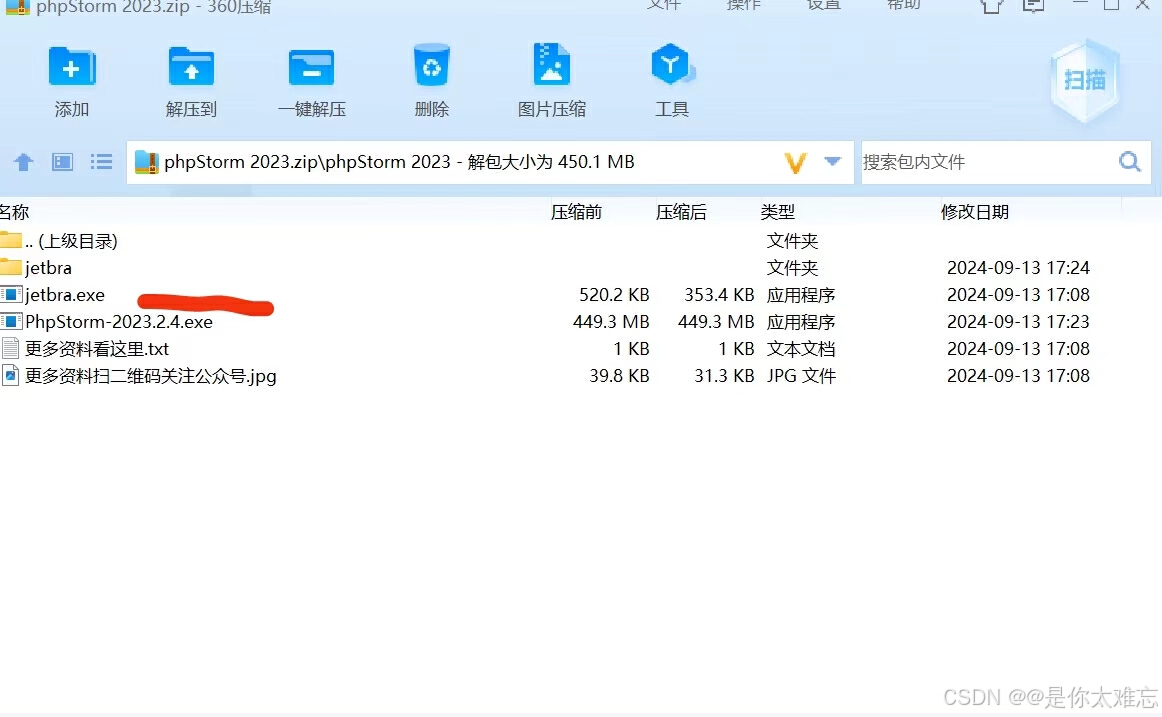The height and width of the screenshot is (717, 1162).
Task: Sort by 名称 column header
Action: tap(14, 212)
